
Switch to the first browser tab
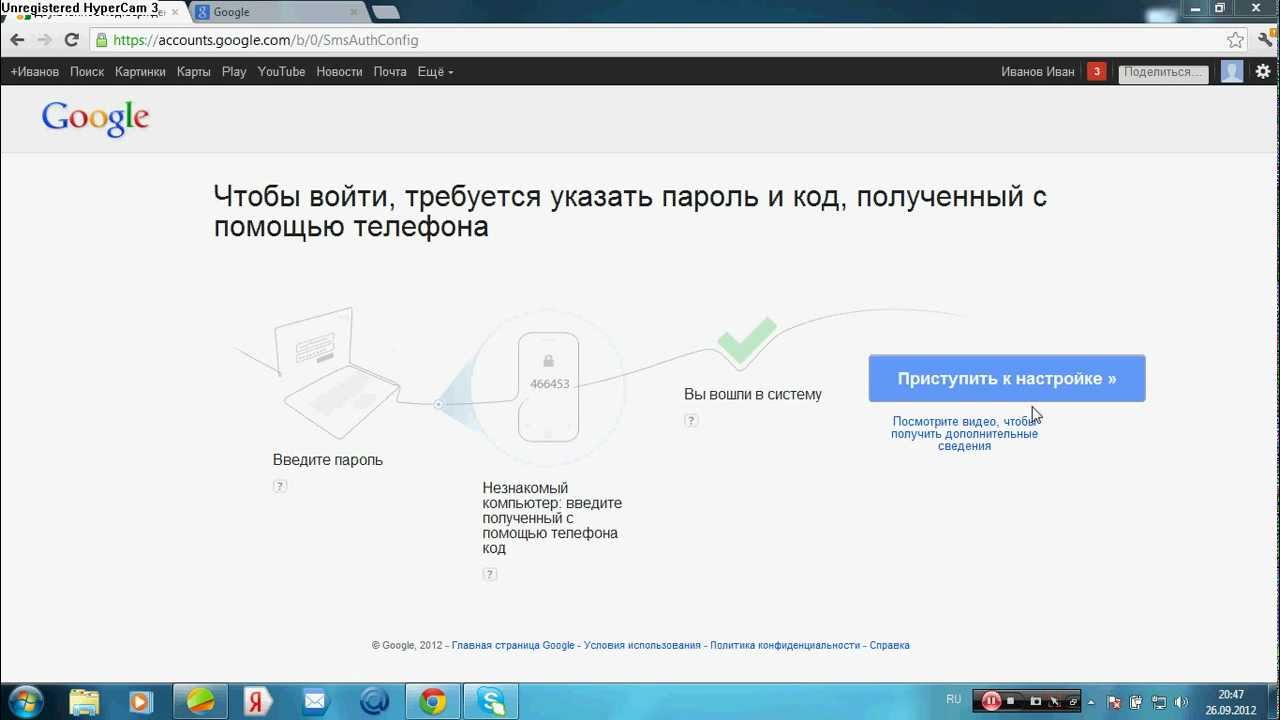click(x=95, y=12)
